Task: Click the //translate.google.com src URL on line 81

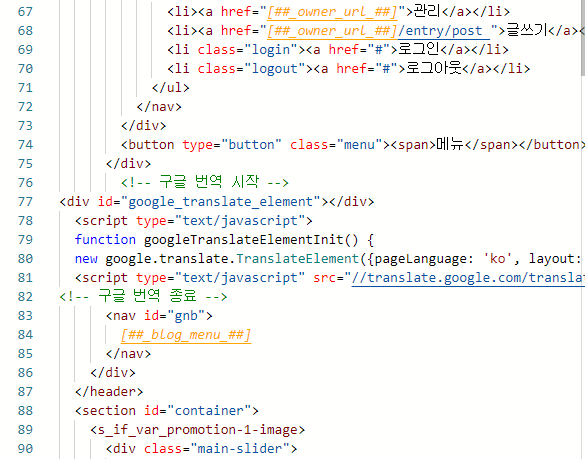Action: click(x=468, y=278)
